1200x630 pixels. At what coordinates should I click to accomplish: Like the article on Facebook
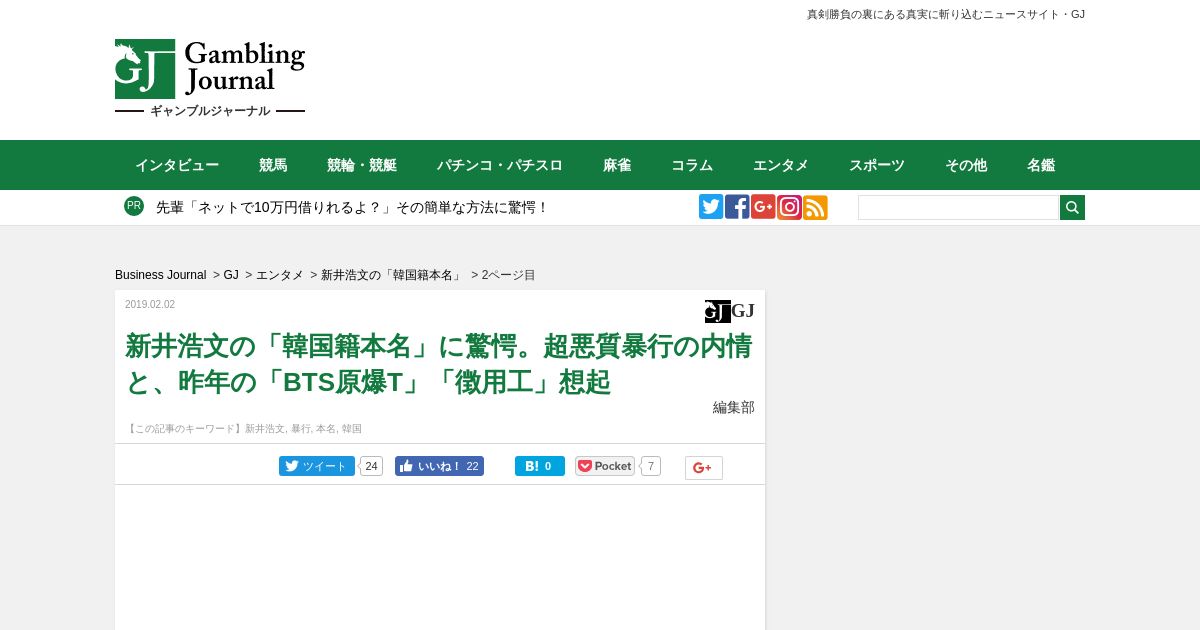pyautogui.click(x=439, y=466)
